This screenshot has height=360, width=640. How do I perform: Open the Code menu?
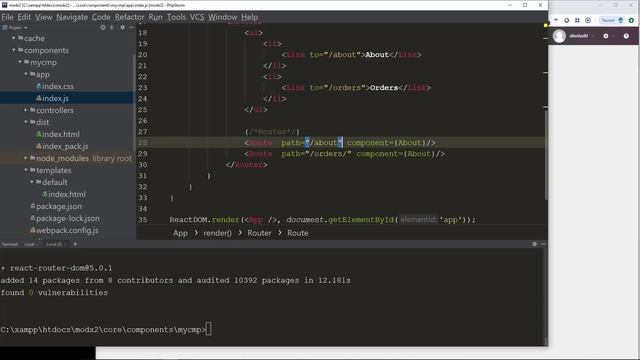101,17
